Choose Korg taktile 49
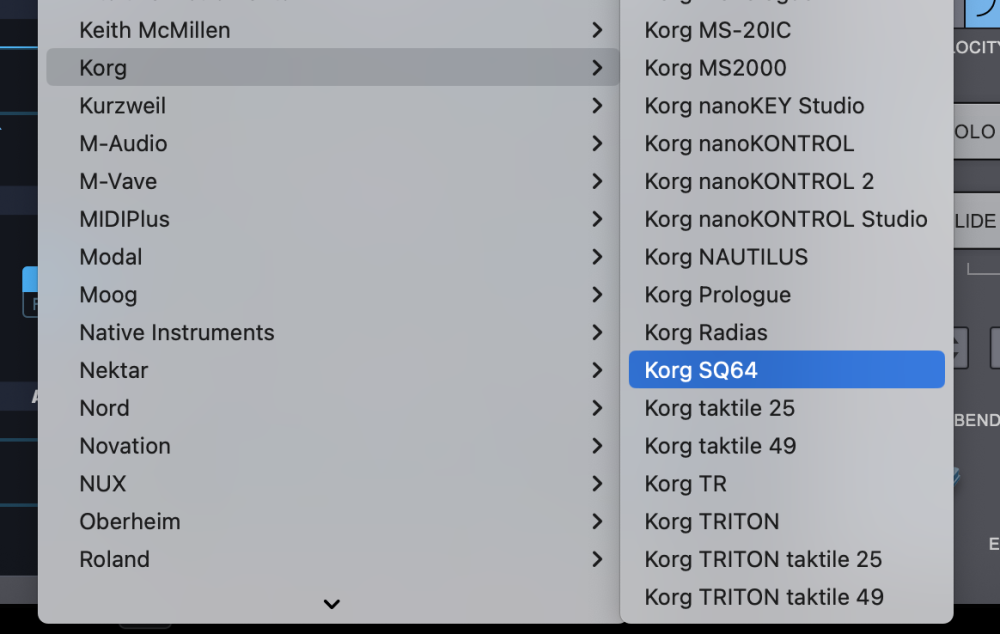This screenshot has height=634, width=1000. [720, 446]
